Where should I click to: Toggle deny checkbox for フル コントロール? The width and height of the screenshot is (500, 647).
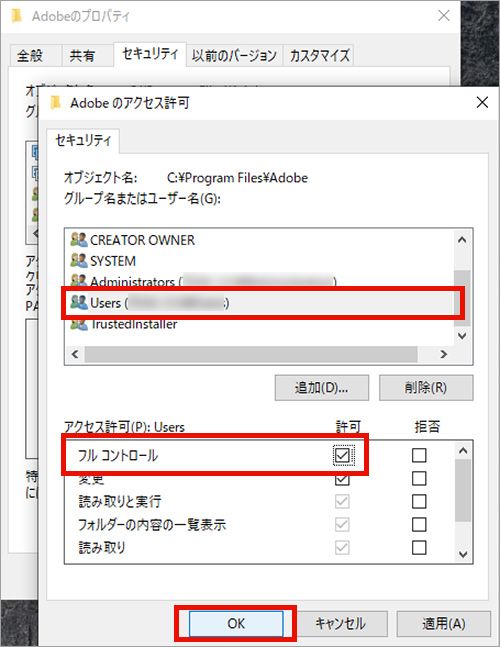tap(419, 455)
